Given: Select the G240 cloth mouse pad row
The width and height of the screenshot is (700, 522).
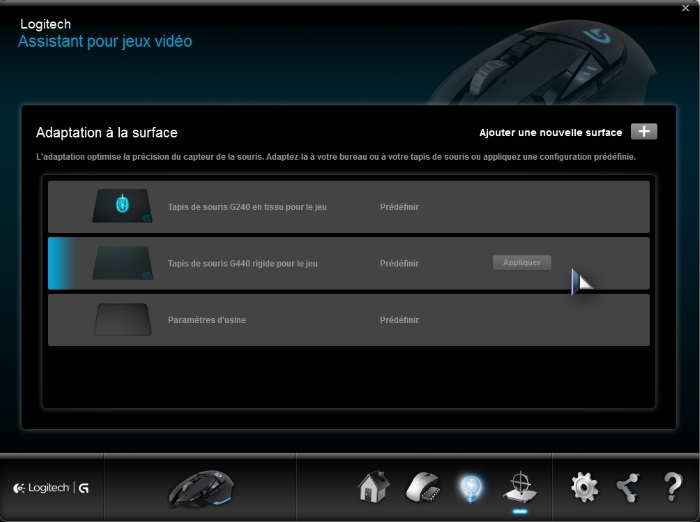Looking at the screenshot, I should point(349,207).
